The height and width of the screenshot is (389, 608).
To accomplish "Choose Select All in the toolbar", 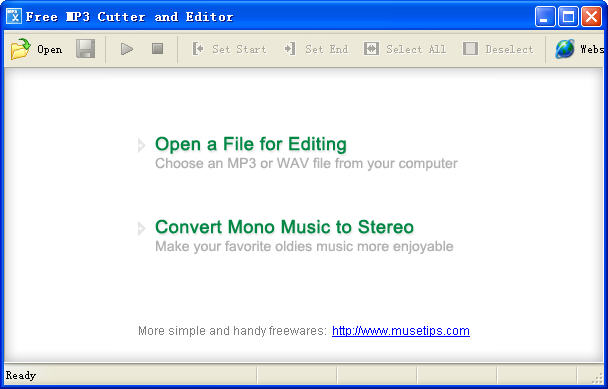I will (x=405, y=49).
